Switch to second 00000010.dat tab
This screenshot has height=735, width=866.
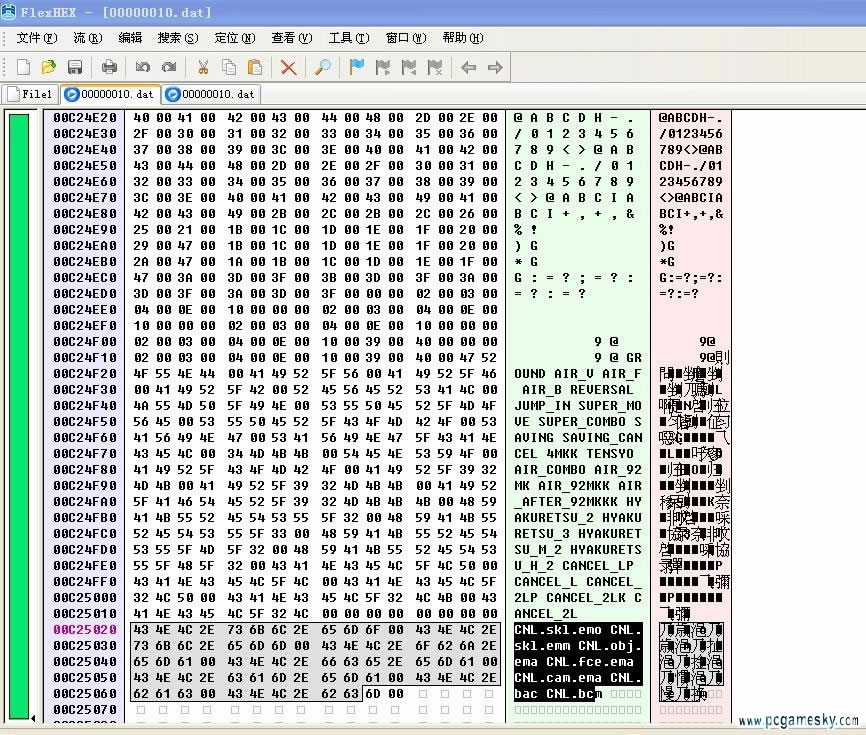click(x=211, y=94)
